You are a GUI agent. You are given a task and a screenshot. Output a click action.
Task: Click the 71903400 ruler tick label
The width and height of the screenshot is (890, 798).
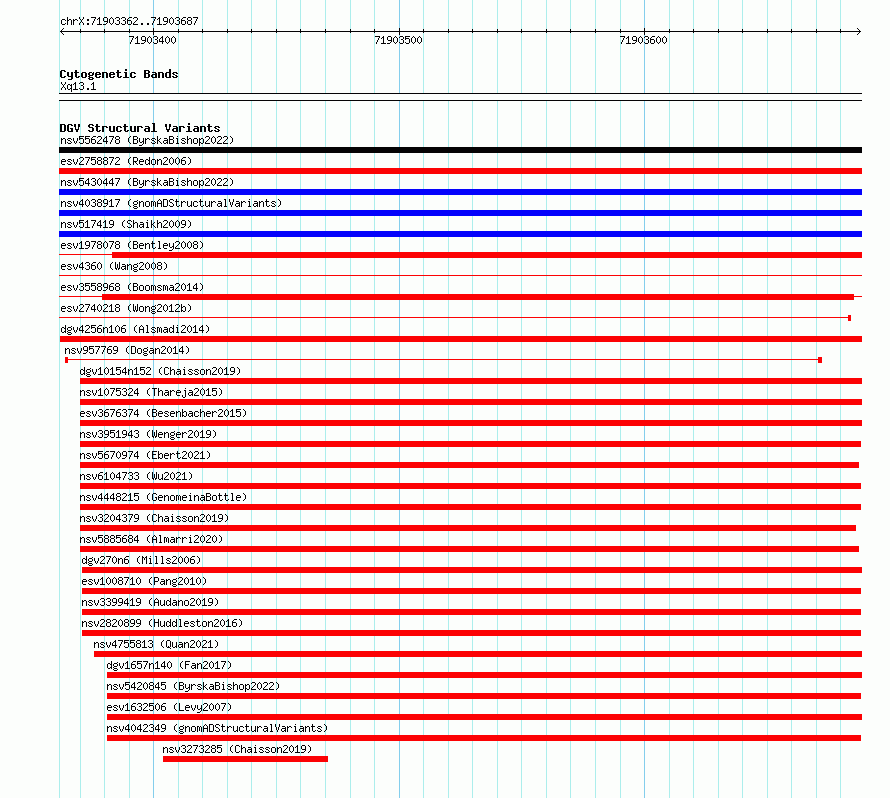pyautogui.click(x=152, y=40)
